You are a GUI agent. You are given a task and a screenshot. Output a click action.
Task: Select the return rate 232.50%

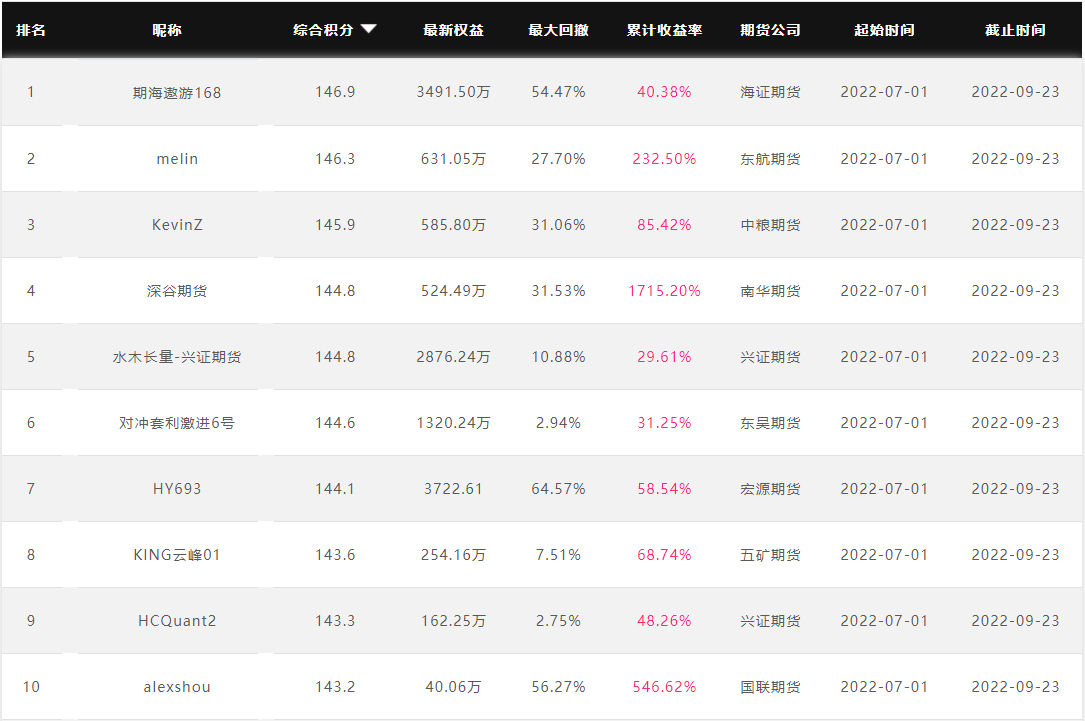point(664,159)
